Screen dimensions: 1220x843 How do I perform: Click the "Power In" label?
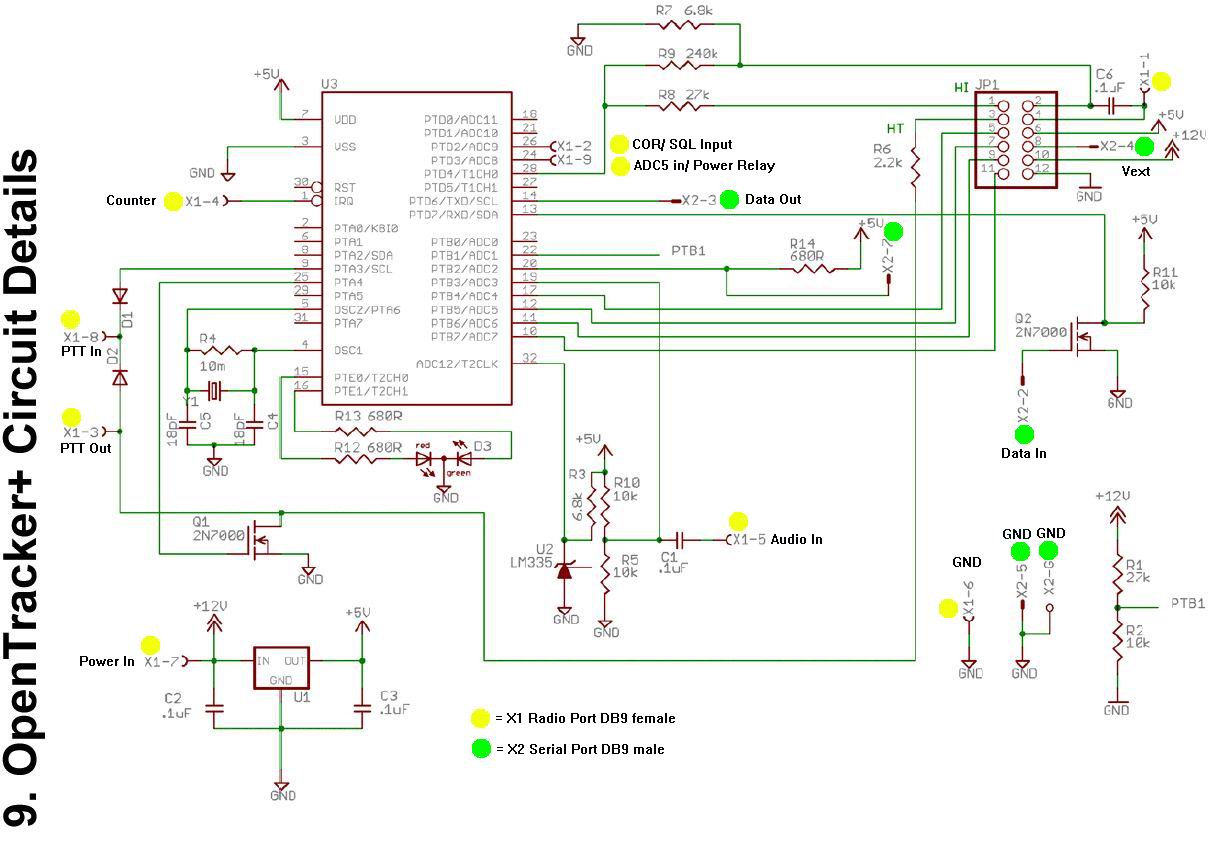[x=106, y=661]
